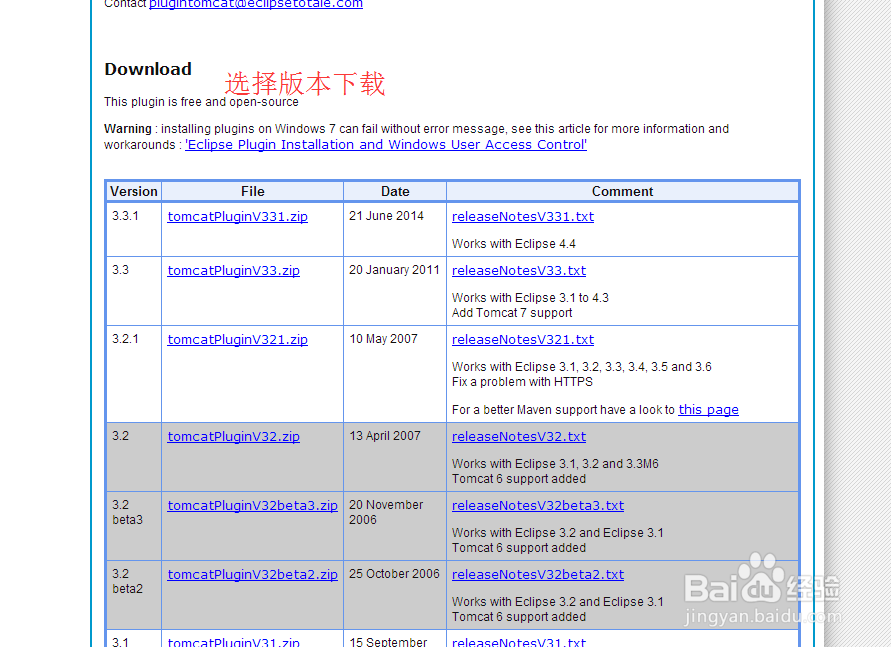Click the Comment column header
This screenshot has width=891, height=647.
point(622,191)
